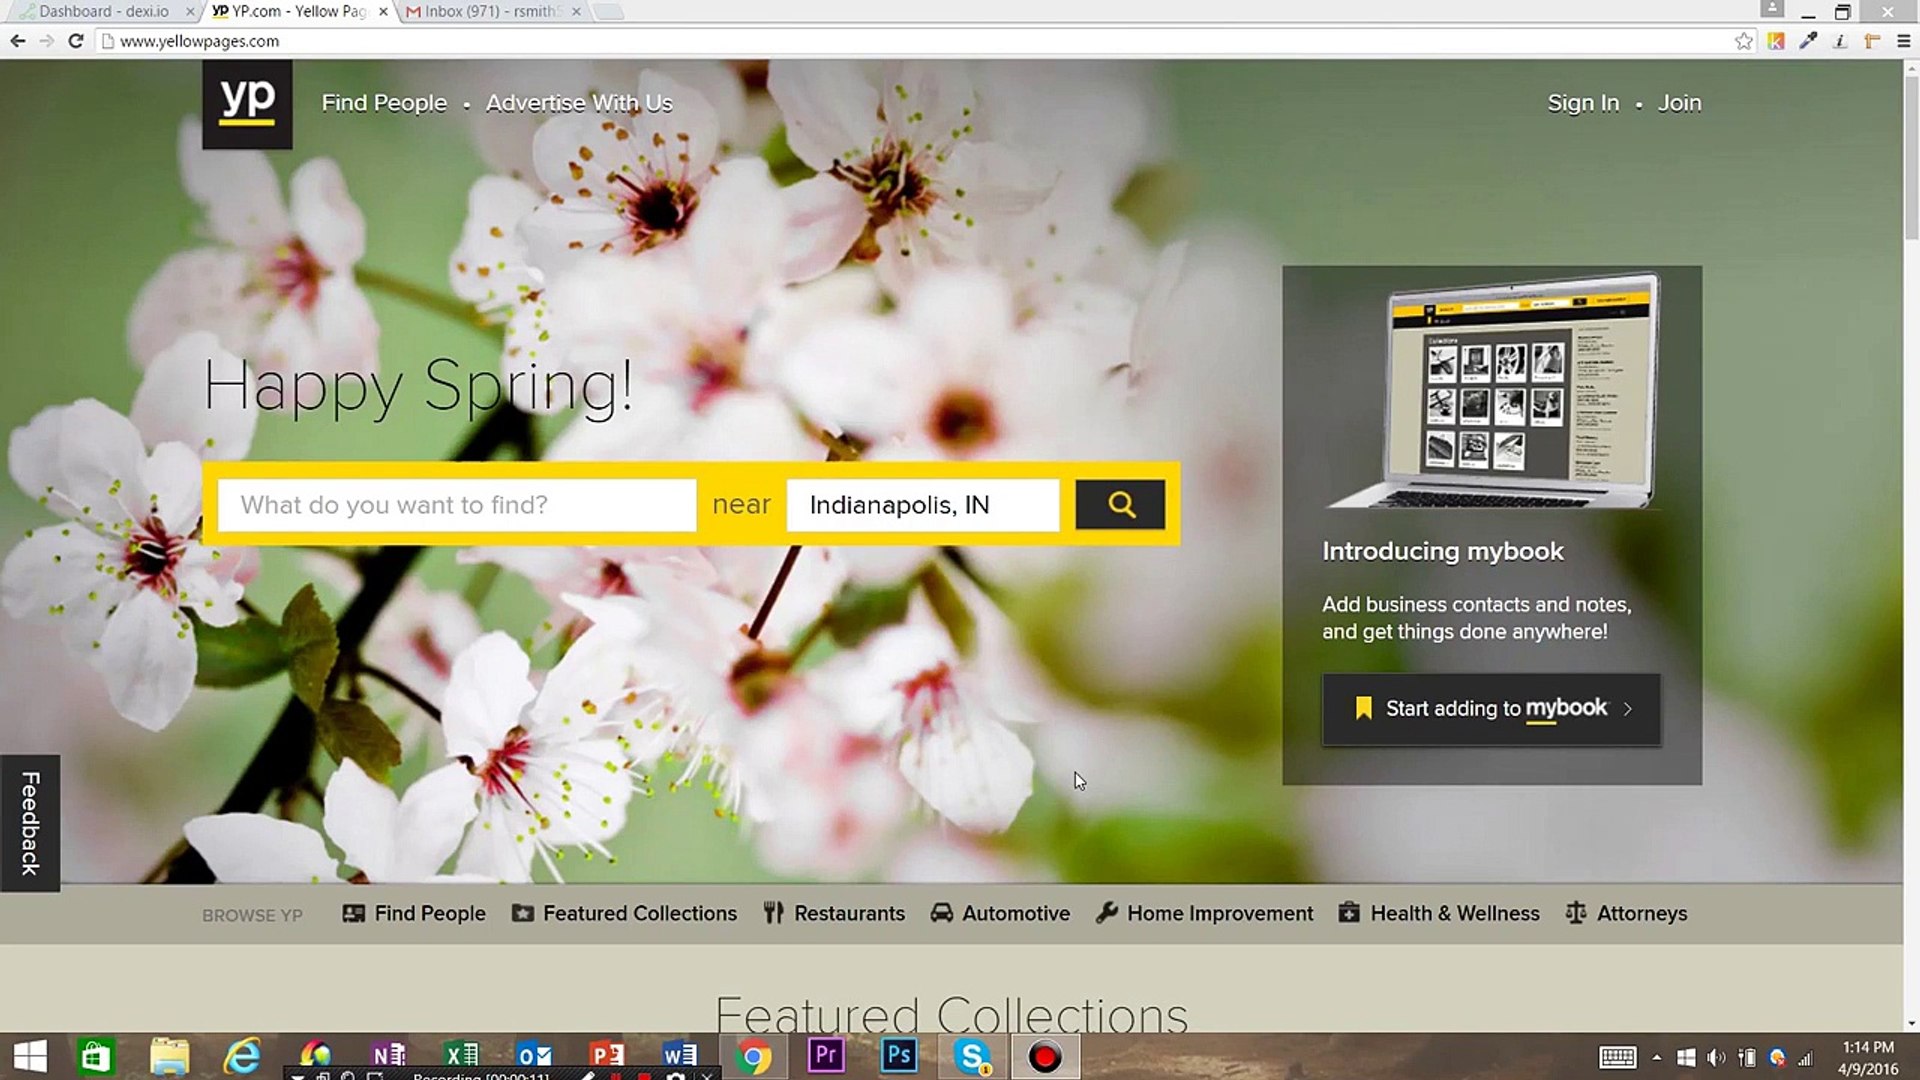Click the page vertical scrollbar thumb
1920x1080 pixels.
(1911, 160)
